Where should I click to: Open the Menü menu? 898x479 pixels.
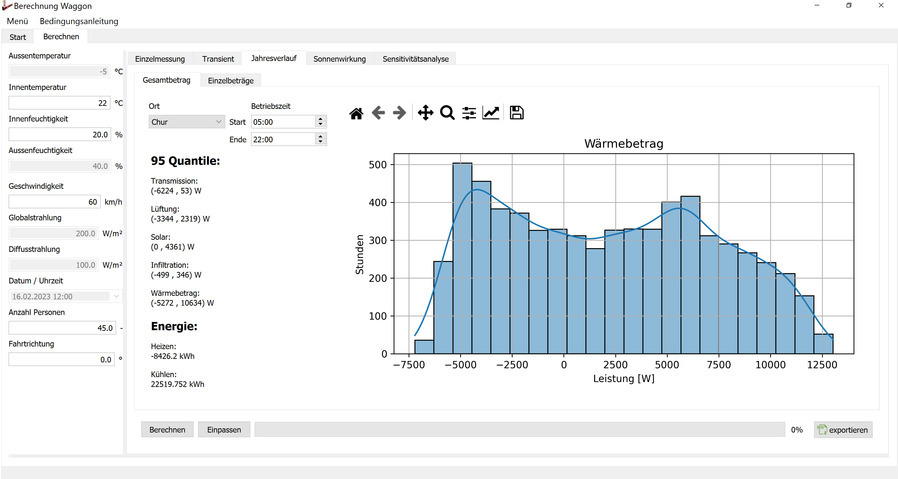pyautogui.click(x=17, y=21)
